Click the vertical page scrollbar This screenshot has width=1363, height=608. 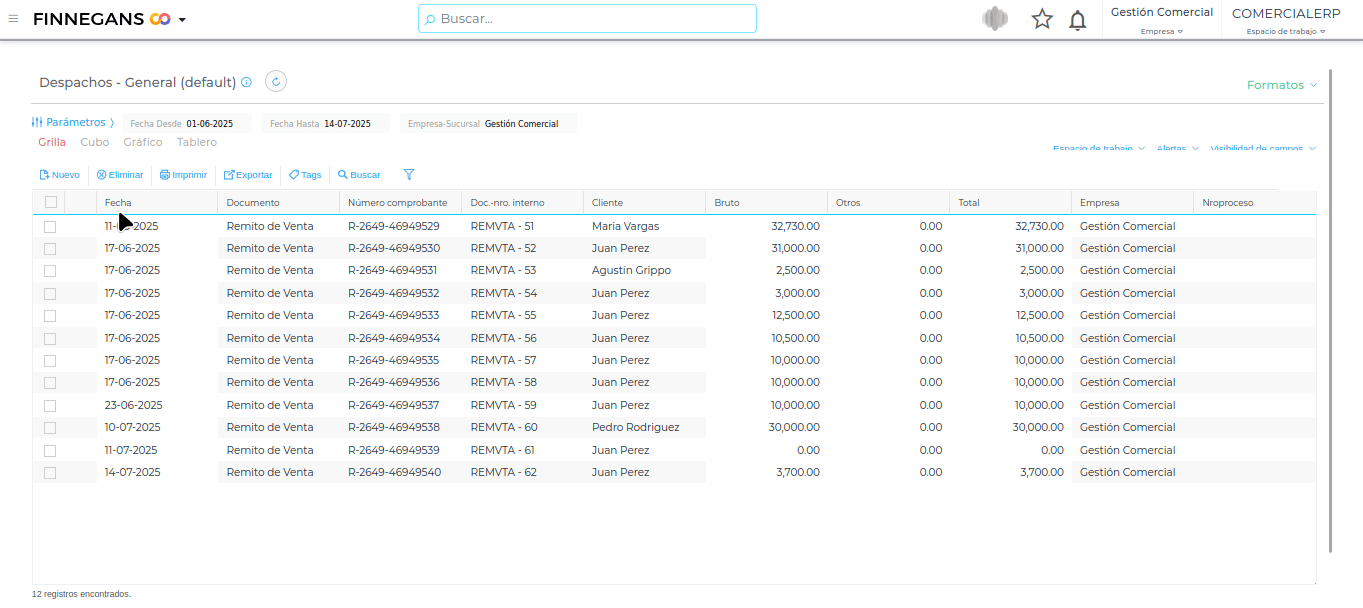coord(1330,310)
